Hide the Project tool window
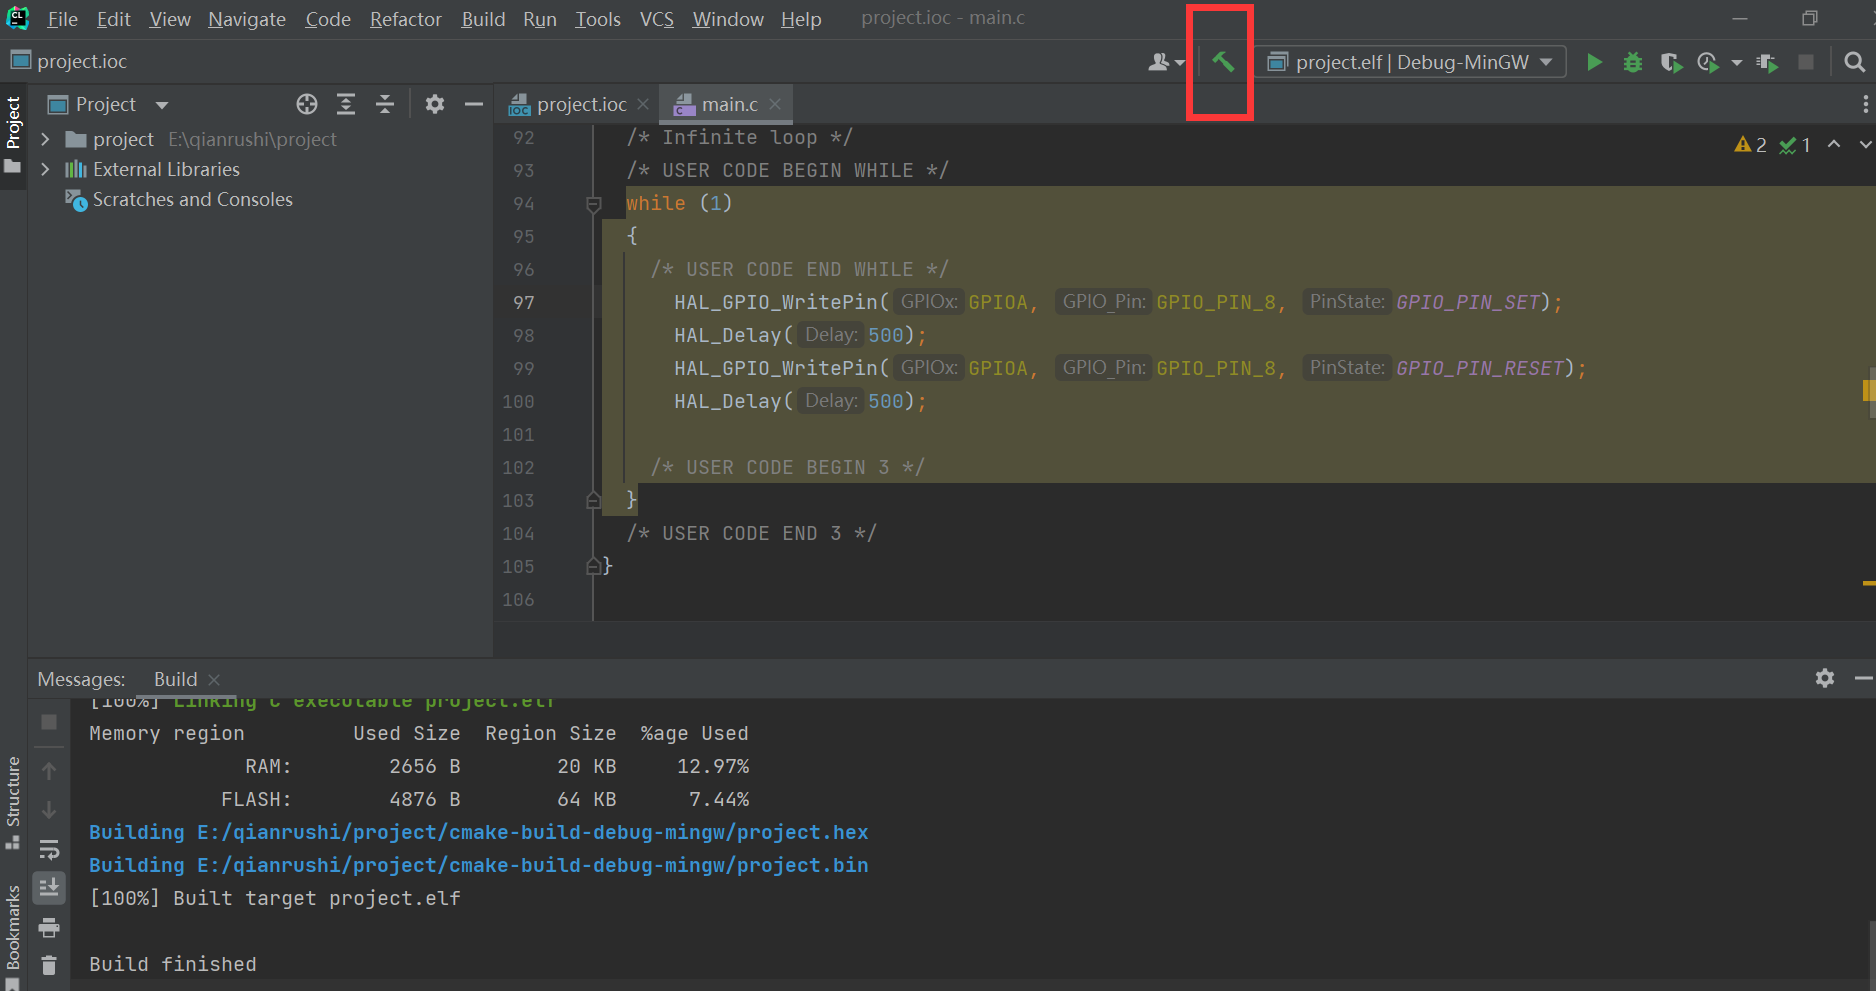1876x991 pixels. click(474, 104)
